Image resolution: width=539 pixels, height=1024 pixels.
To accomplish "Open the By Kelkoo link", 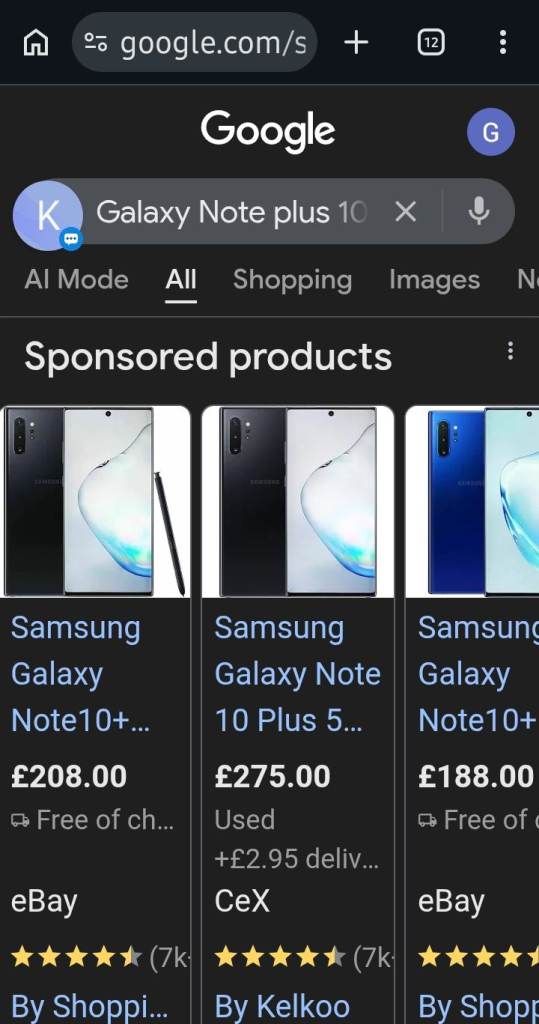I will (x=282, y=1006).
